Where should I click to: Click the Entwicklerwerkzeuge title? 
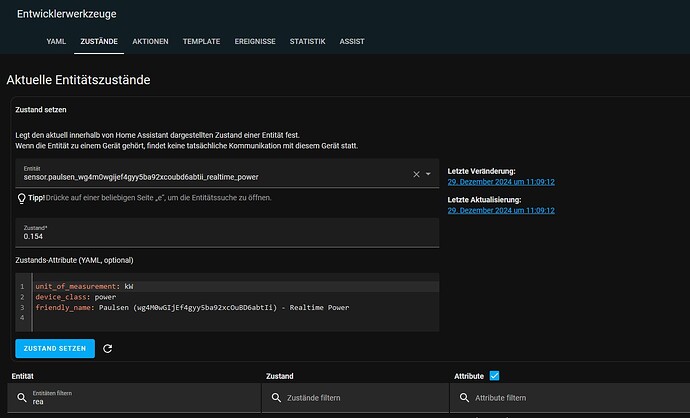(67, 14)
